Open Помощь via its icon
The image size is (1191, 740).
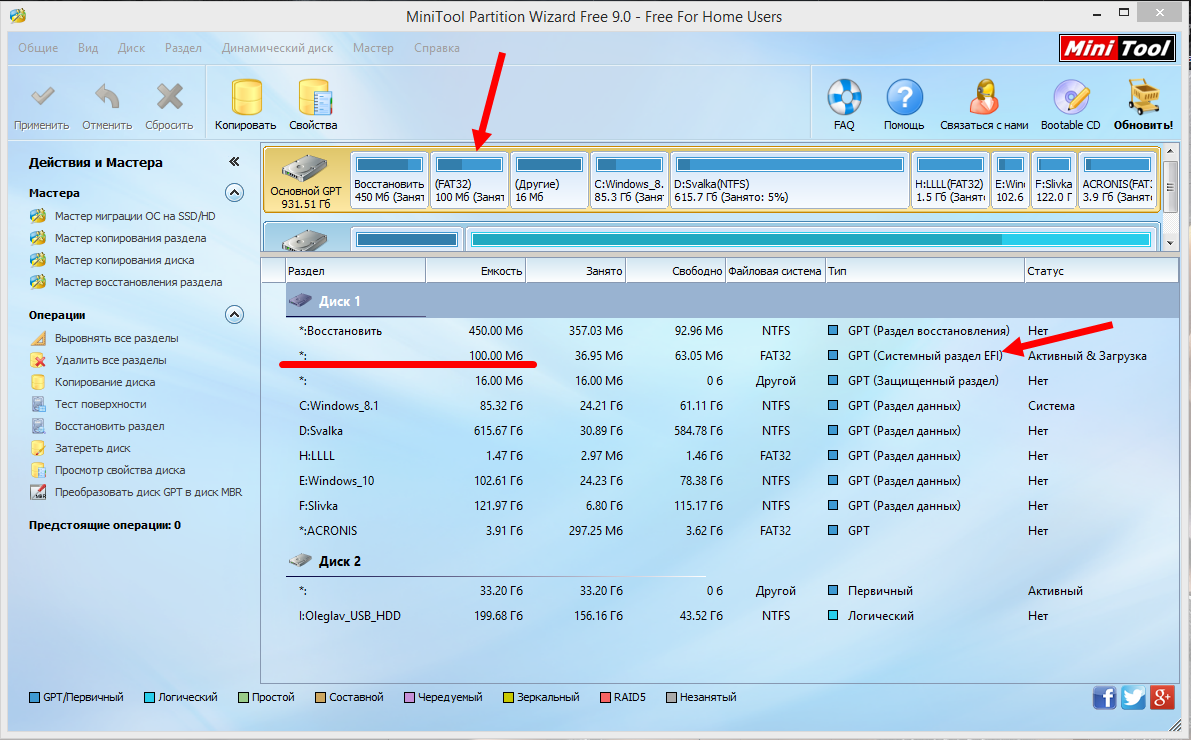(x=903, y=96)
